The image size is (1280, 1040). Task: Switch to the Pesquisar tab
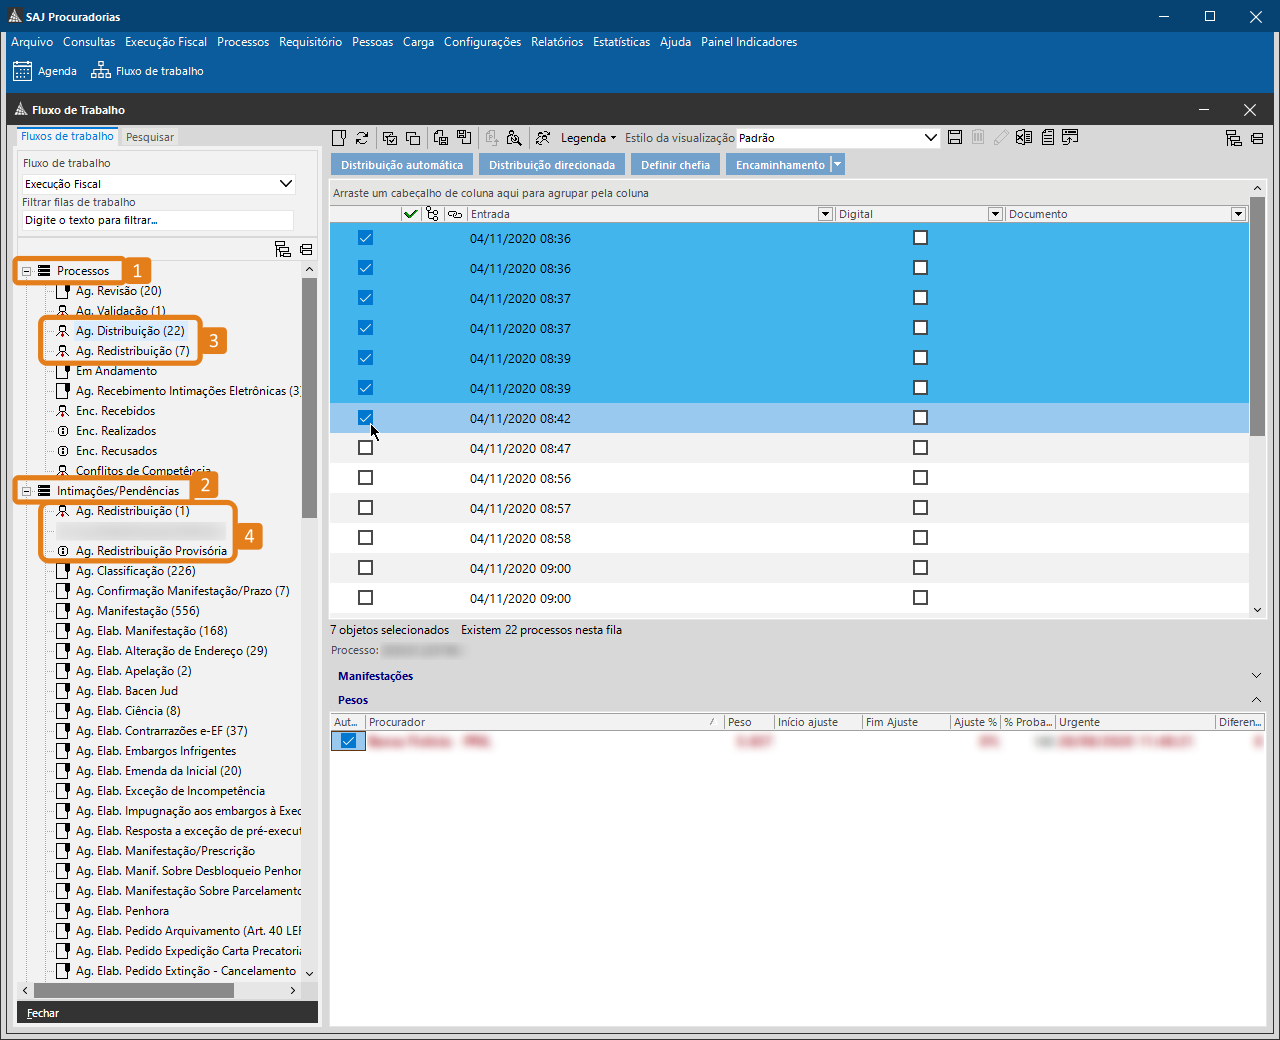150,137
